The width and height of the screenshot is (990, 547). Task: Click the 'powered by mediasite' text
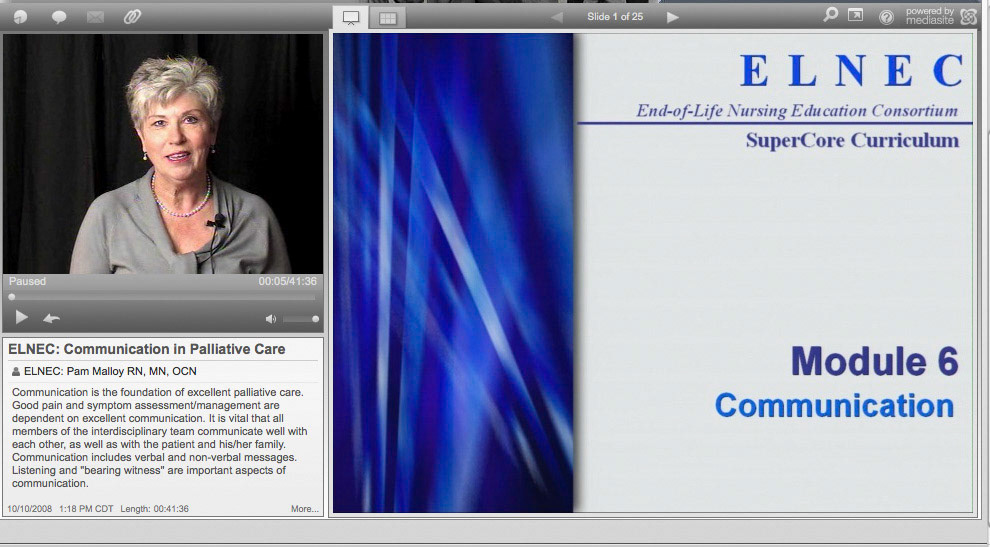coord(930,16)
